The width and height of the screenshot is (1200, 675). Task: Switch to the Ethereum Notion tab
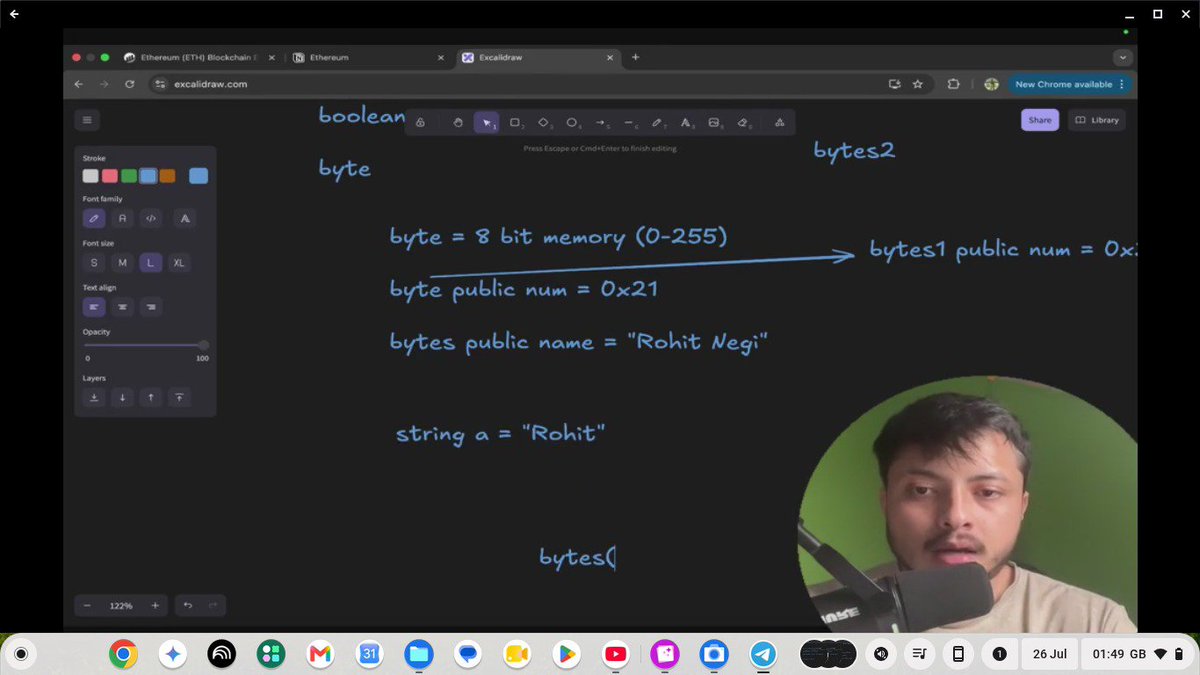(369, 57)
